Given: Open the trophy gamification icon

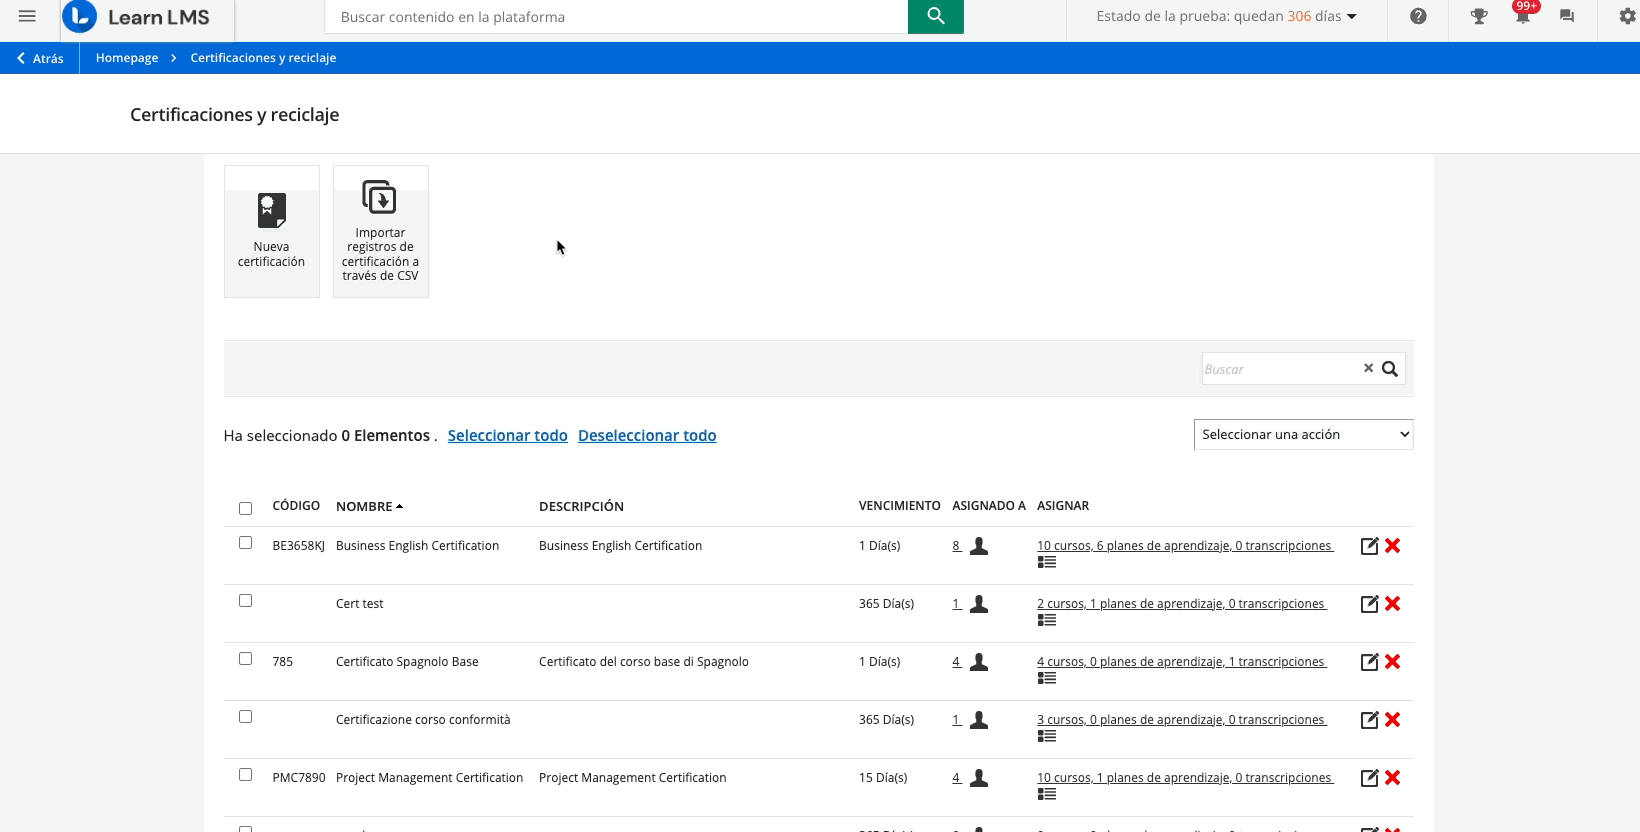Looking at the screenshot, I should point(1479,16).
